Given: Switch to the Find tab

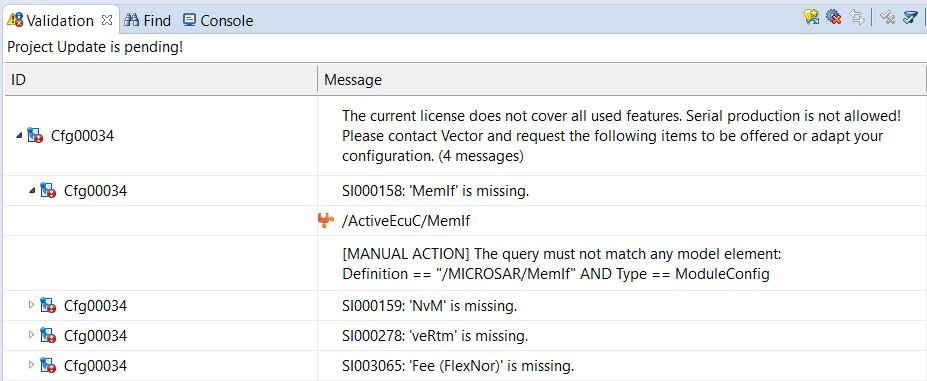Looking at the screenshot, I should click(148, 21).
